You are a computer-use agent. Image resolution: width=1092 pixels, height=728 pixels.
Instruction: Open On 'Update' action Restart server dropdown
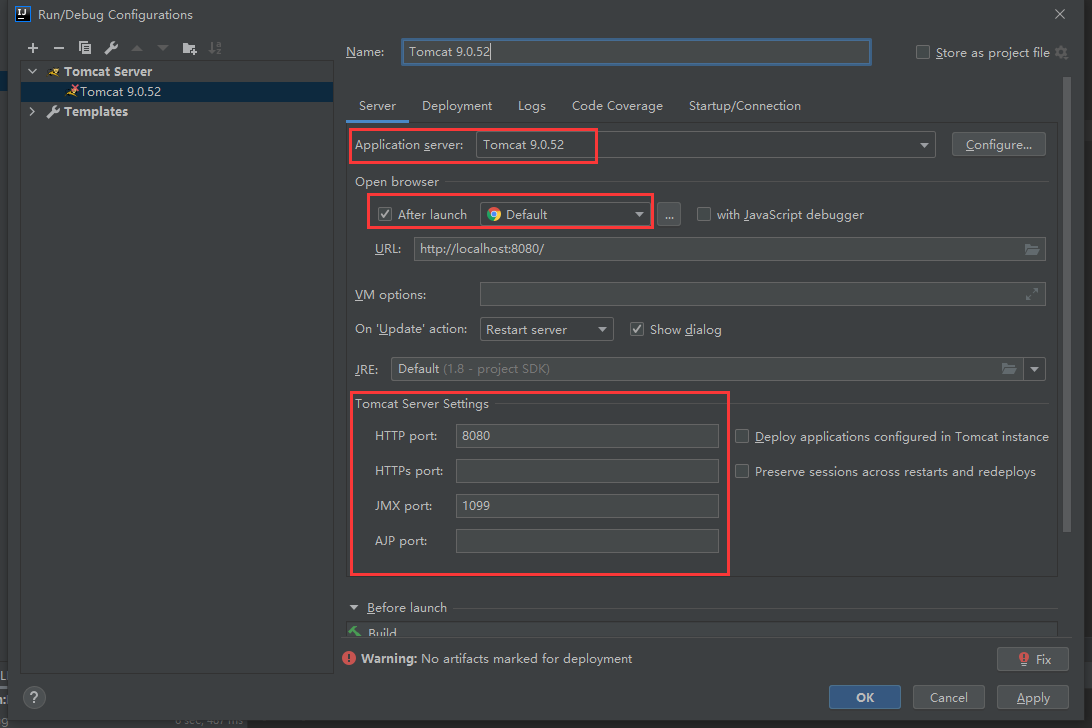(x=547, y=330)
